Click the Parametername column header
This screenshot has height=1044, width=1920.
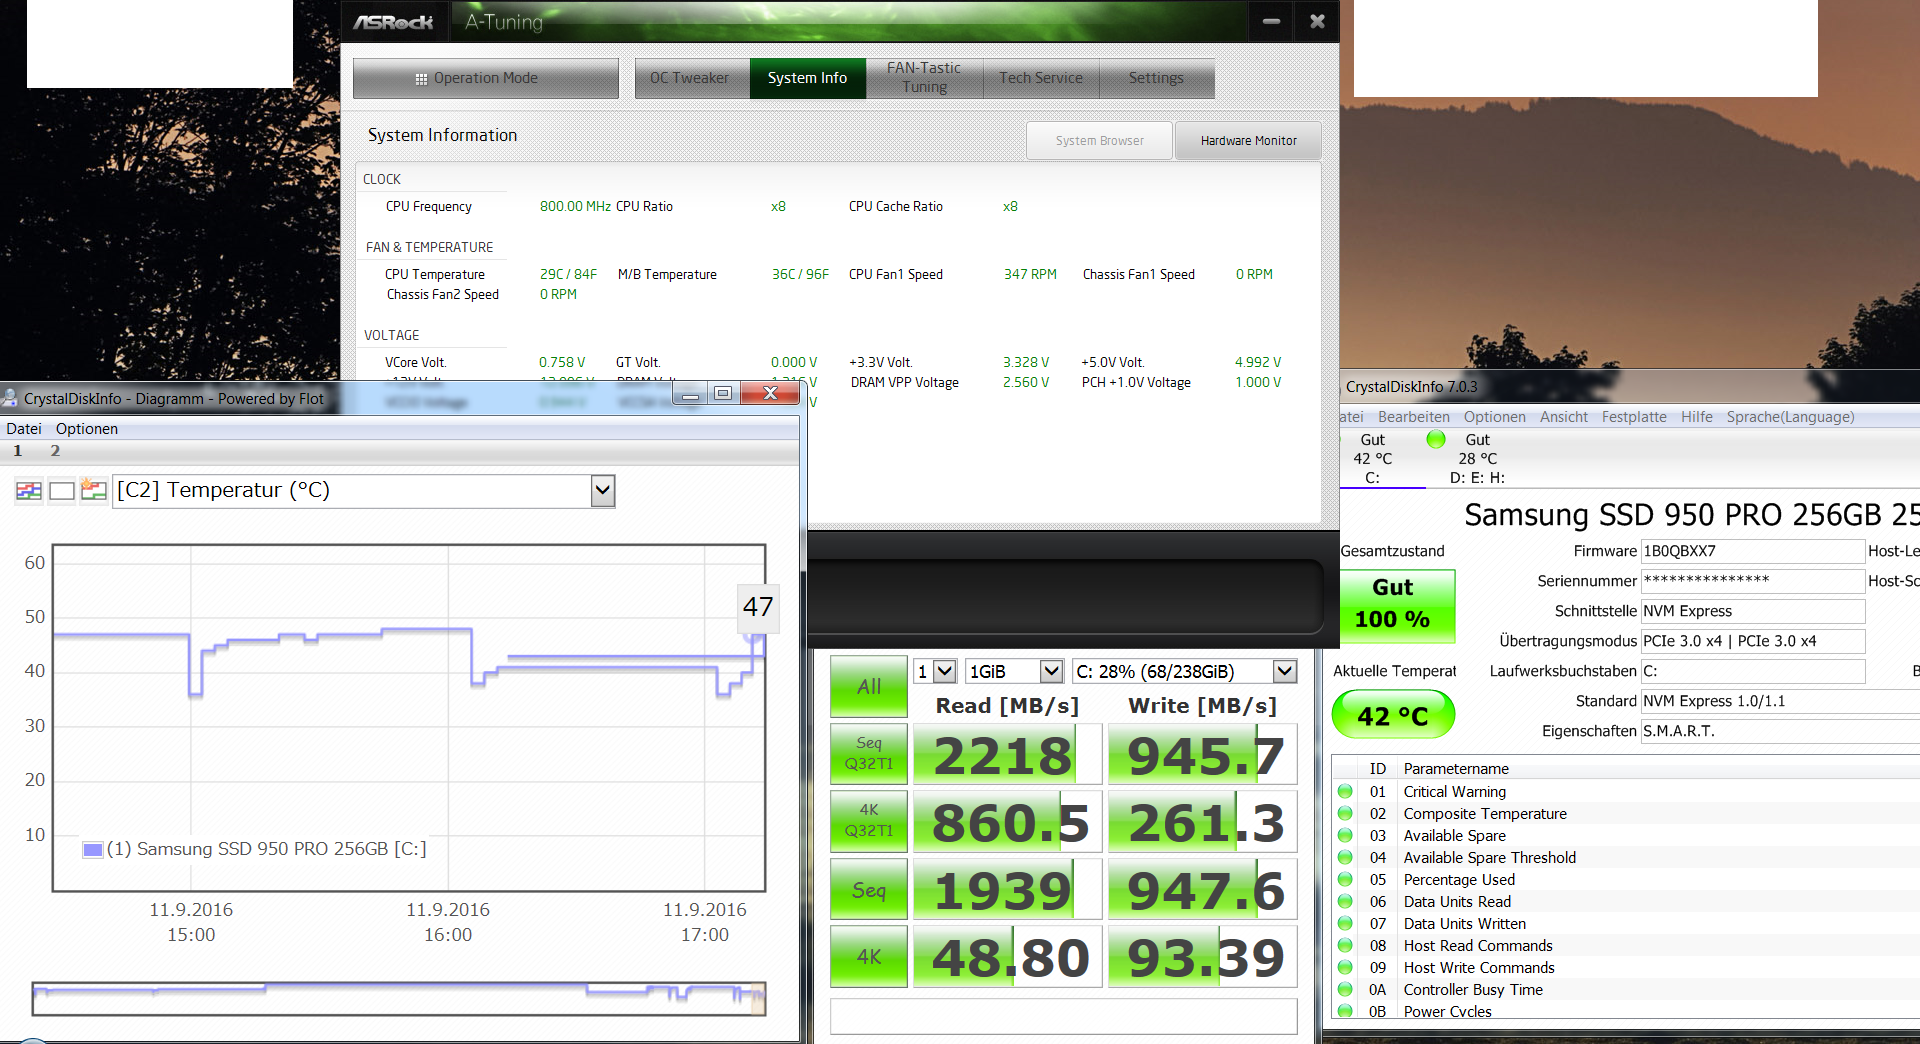pos(1456,768)
